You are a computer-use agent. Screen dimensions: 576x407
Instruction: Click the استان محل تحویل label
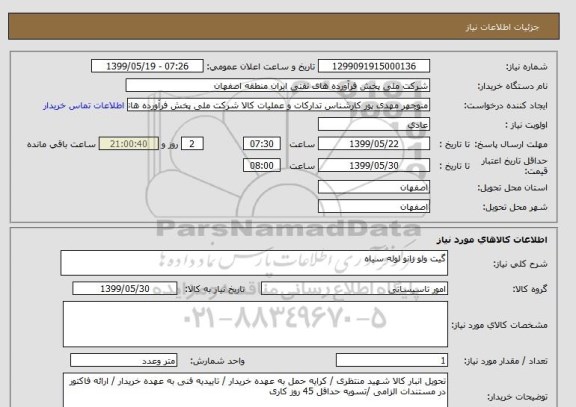pos(512,188)
